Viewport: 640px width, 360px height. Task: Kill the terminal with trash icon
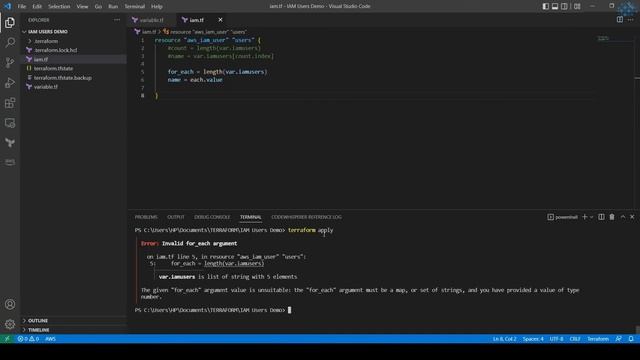[612, 217]
